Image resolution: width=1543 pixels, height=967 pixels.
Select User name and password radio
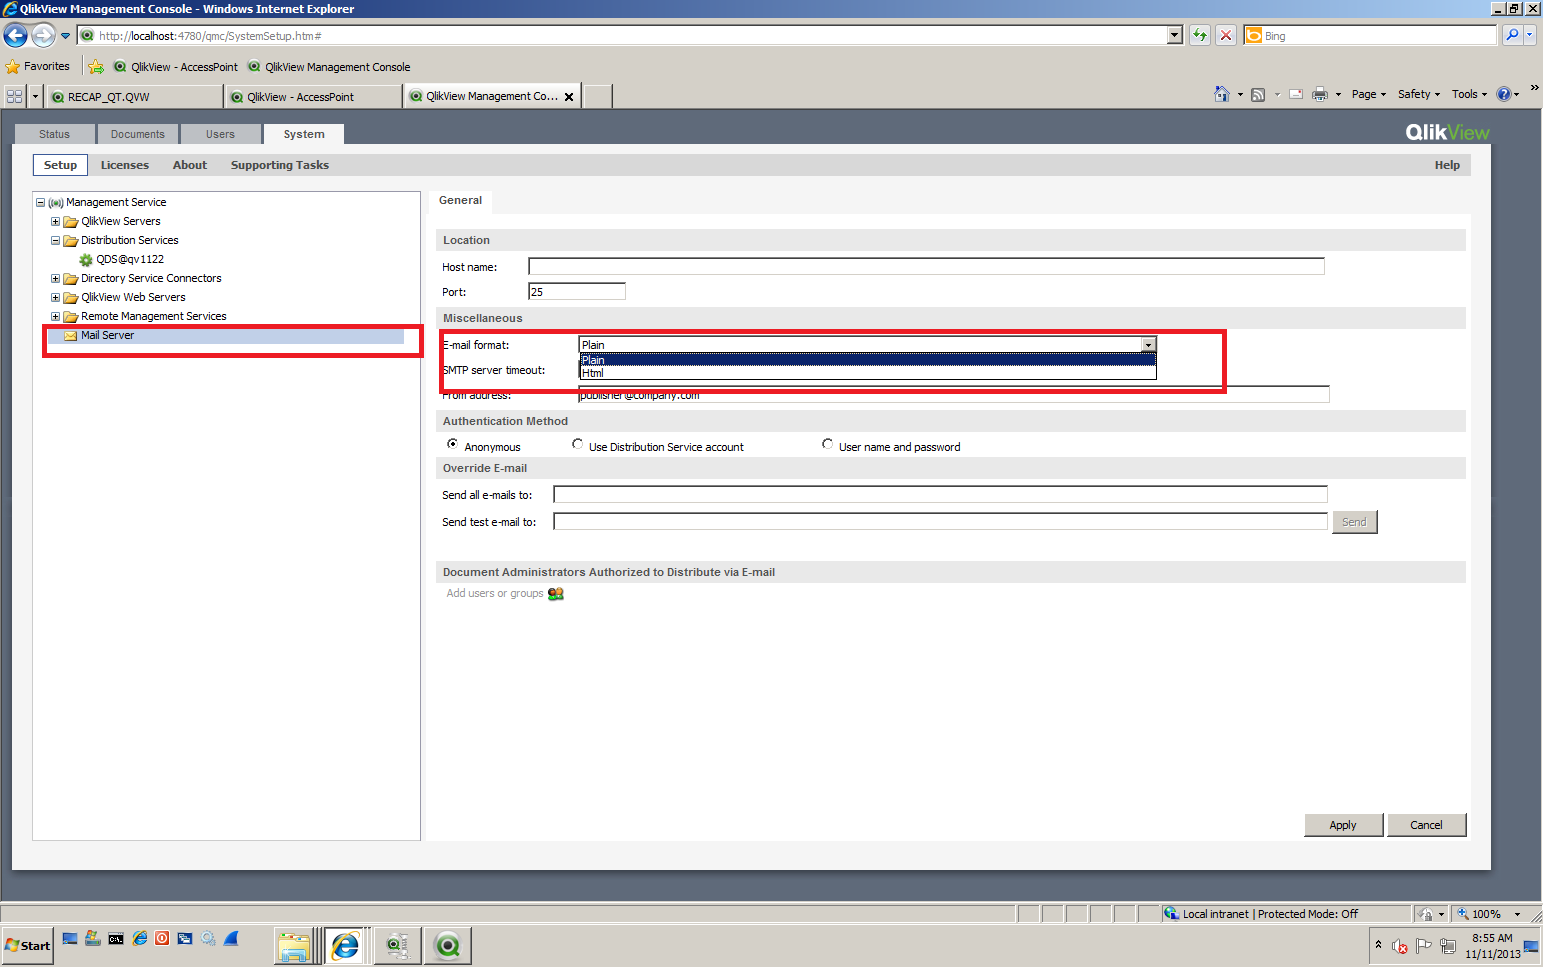828,444
